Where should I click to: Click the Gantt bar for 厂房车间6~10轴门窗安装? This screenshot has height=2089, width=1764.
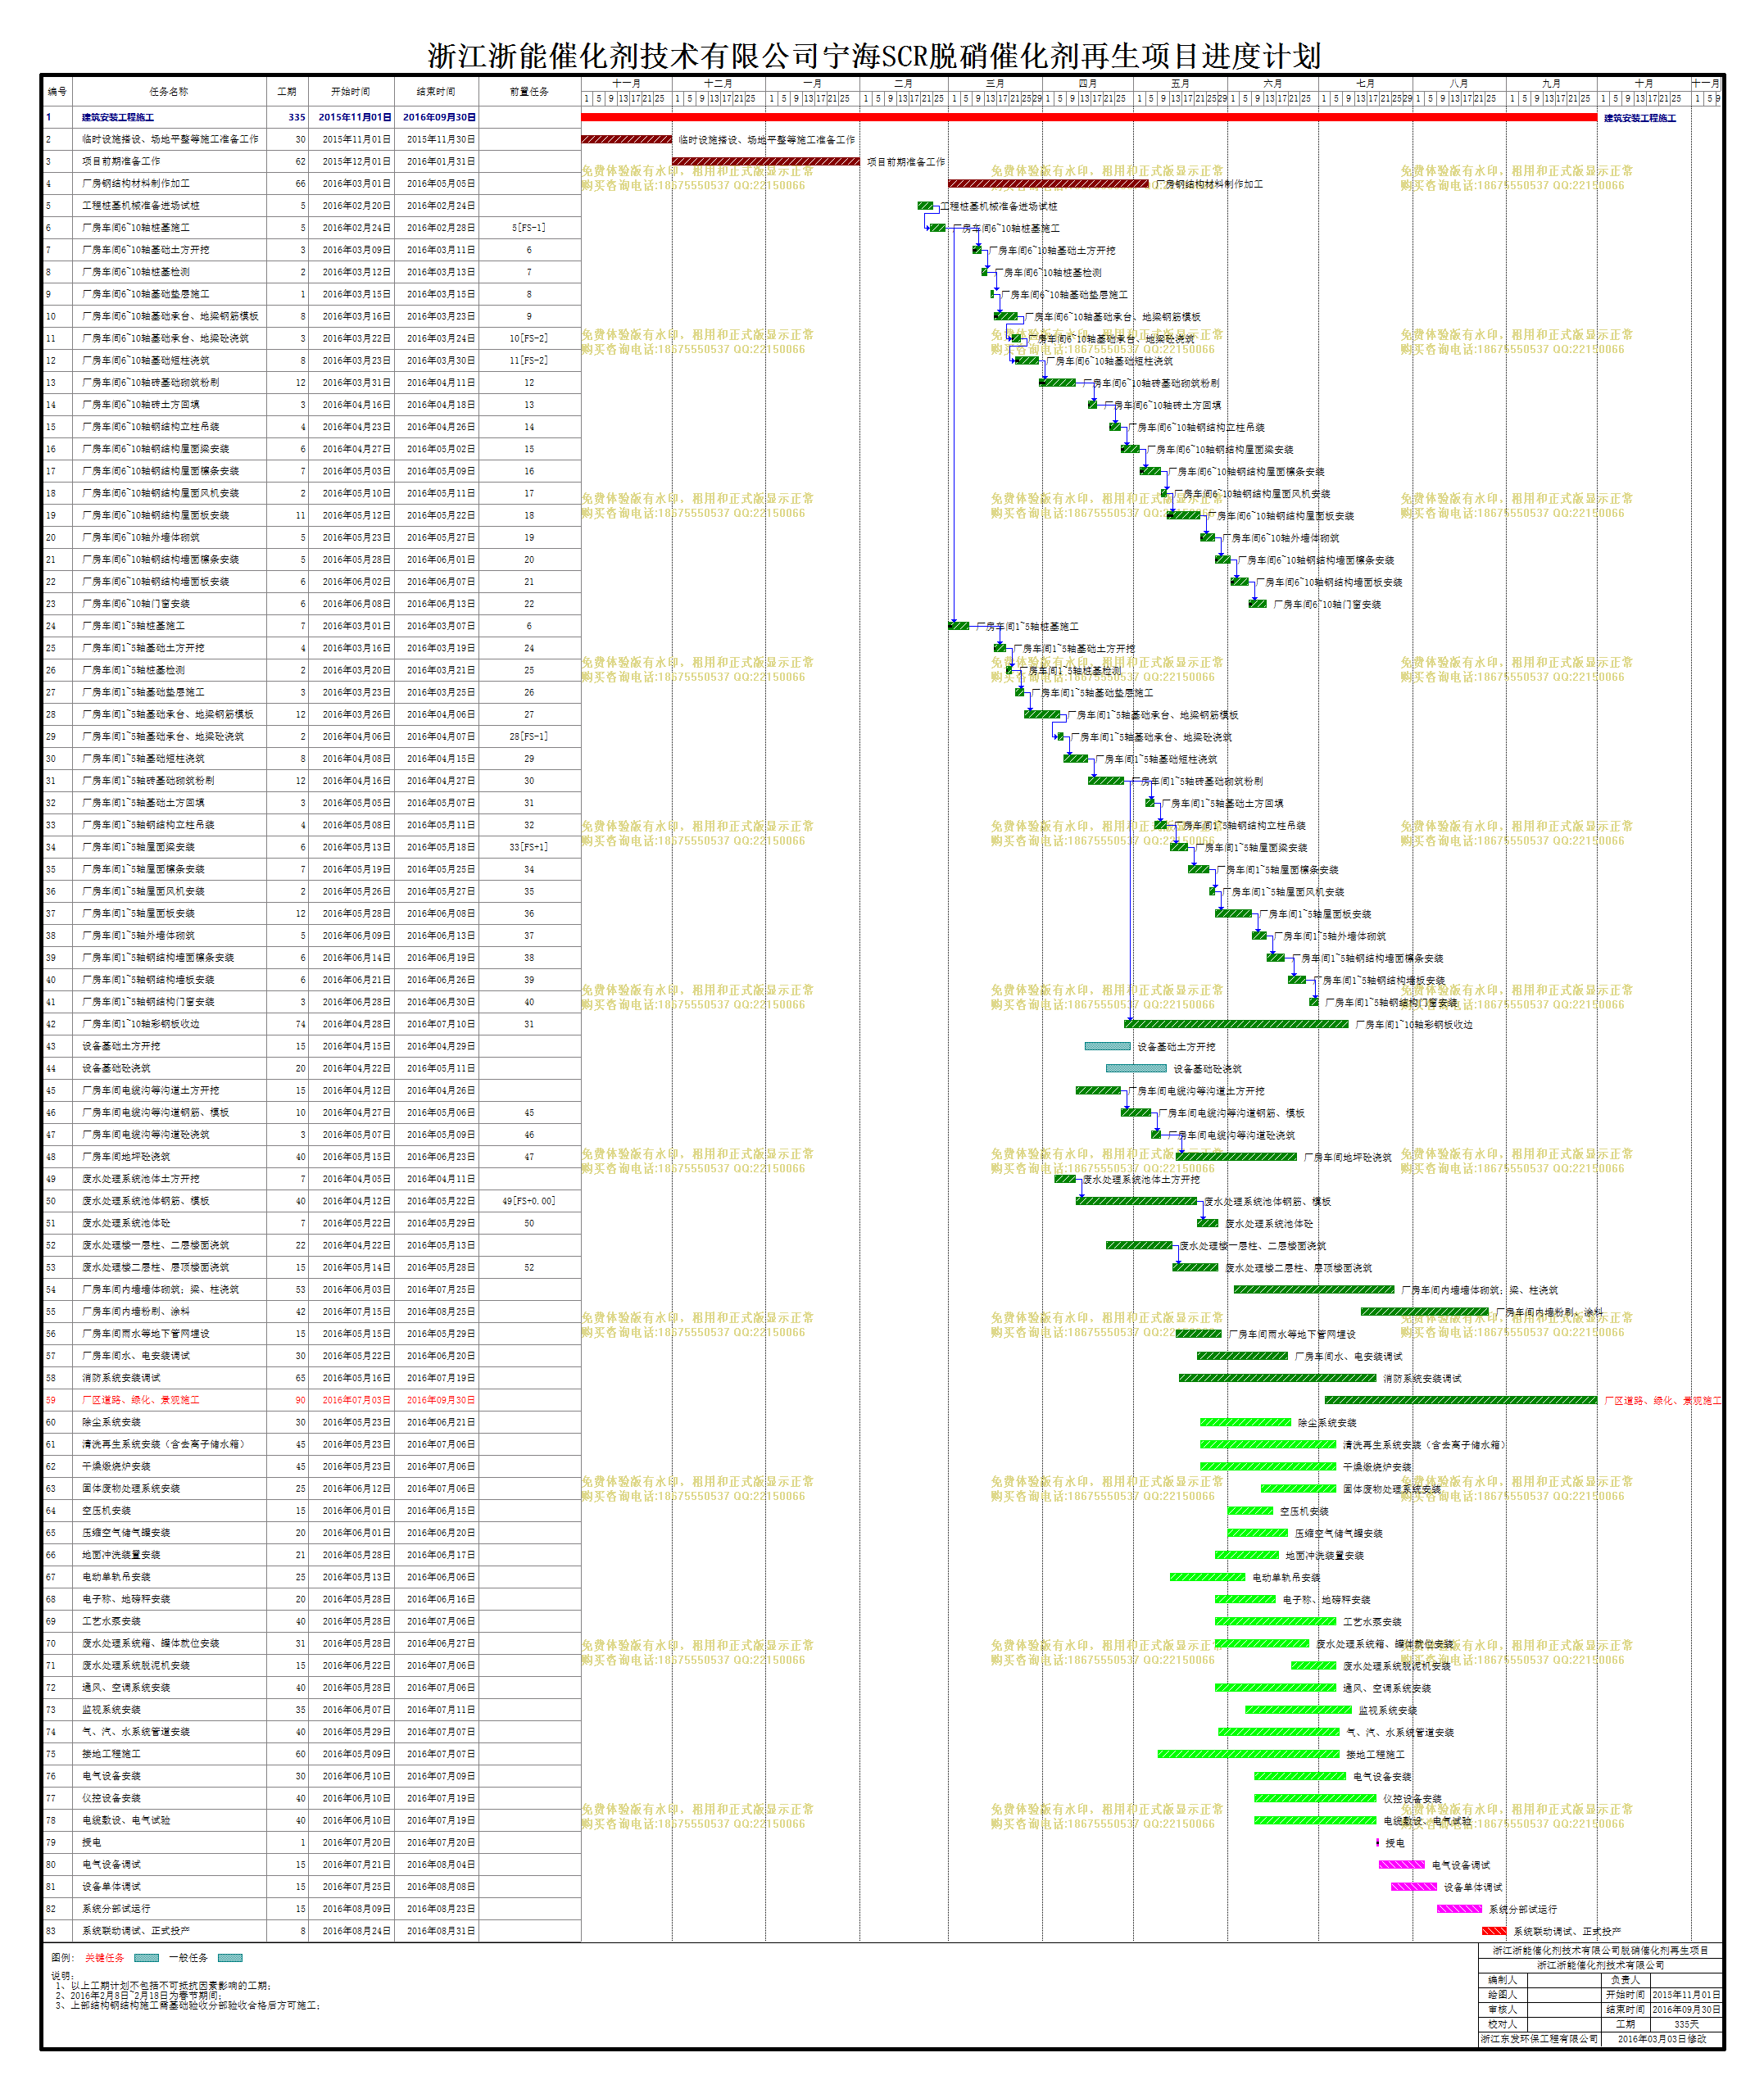point(1258,604)
